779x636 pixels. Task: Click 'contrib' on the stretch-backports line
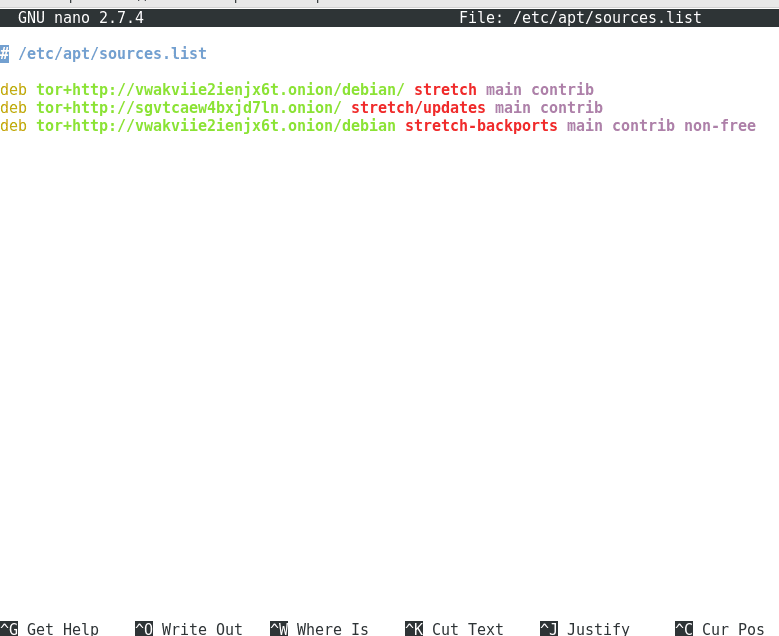[x=643, y=126]
